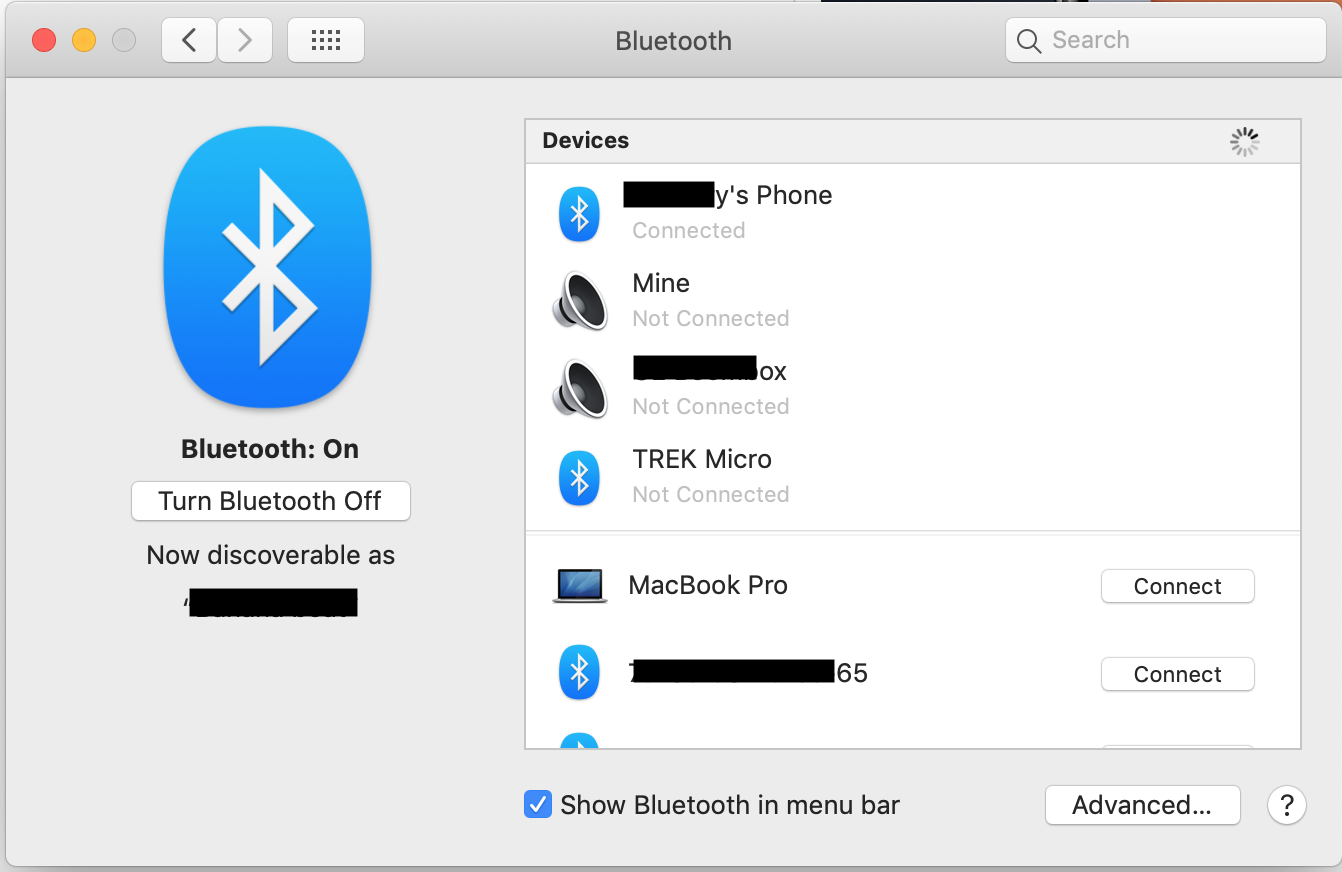Click the magnifying glass in Search field
Screen dimensions: 1342x872
[1029, 41]
